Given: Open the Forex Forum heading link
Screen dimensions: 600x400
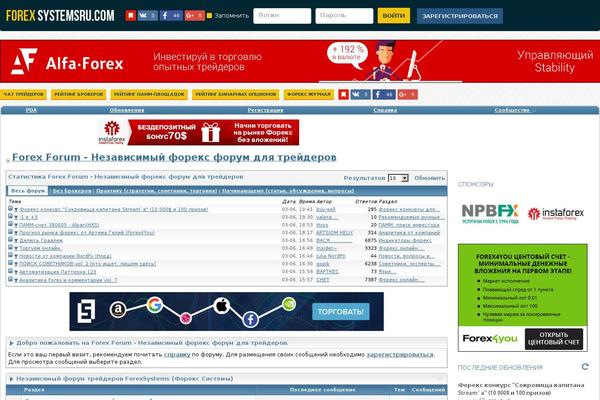Looking at the screenshot, I should coord(174,157).
